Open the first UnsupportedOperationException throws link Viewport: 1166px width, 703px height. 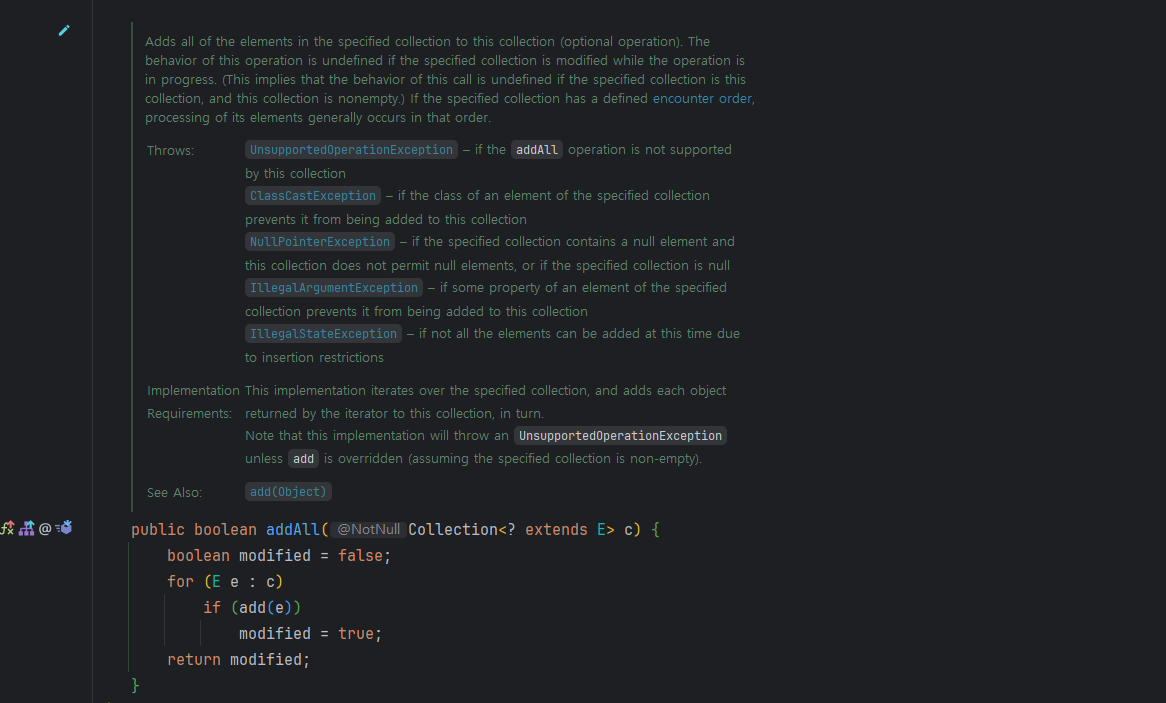[x=351, y=150]
